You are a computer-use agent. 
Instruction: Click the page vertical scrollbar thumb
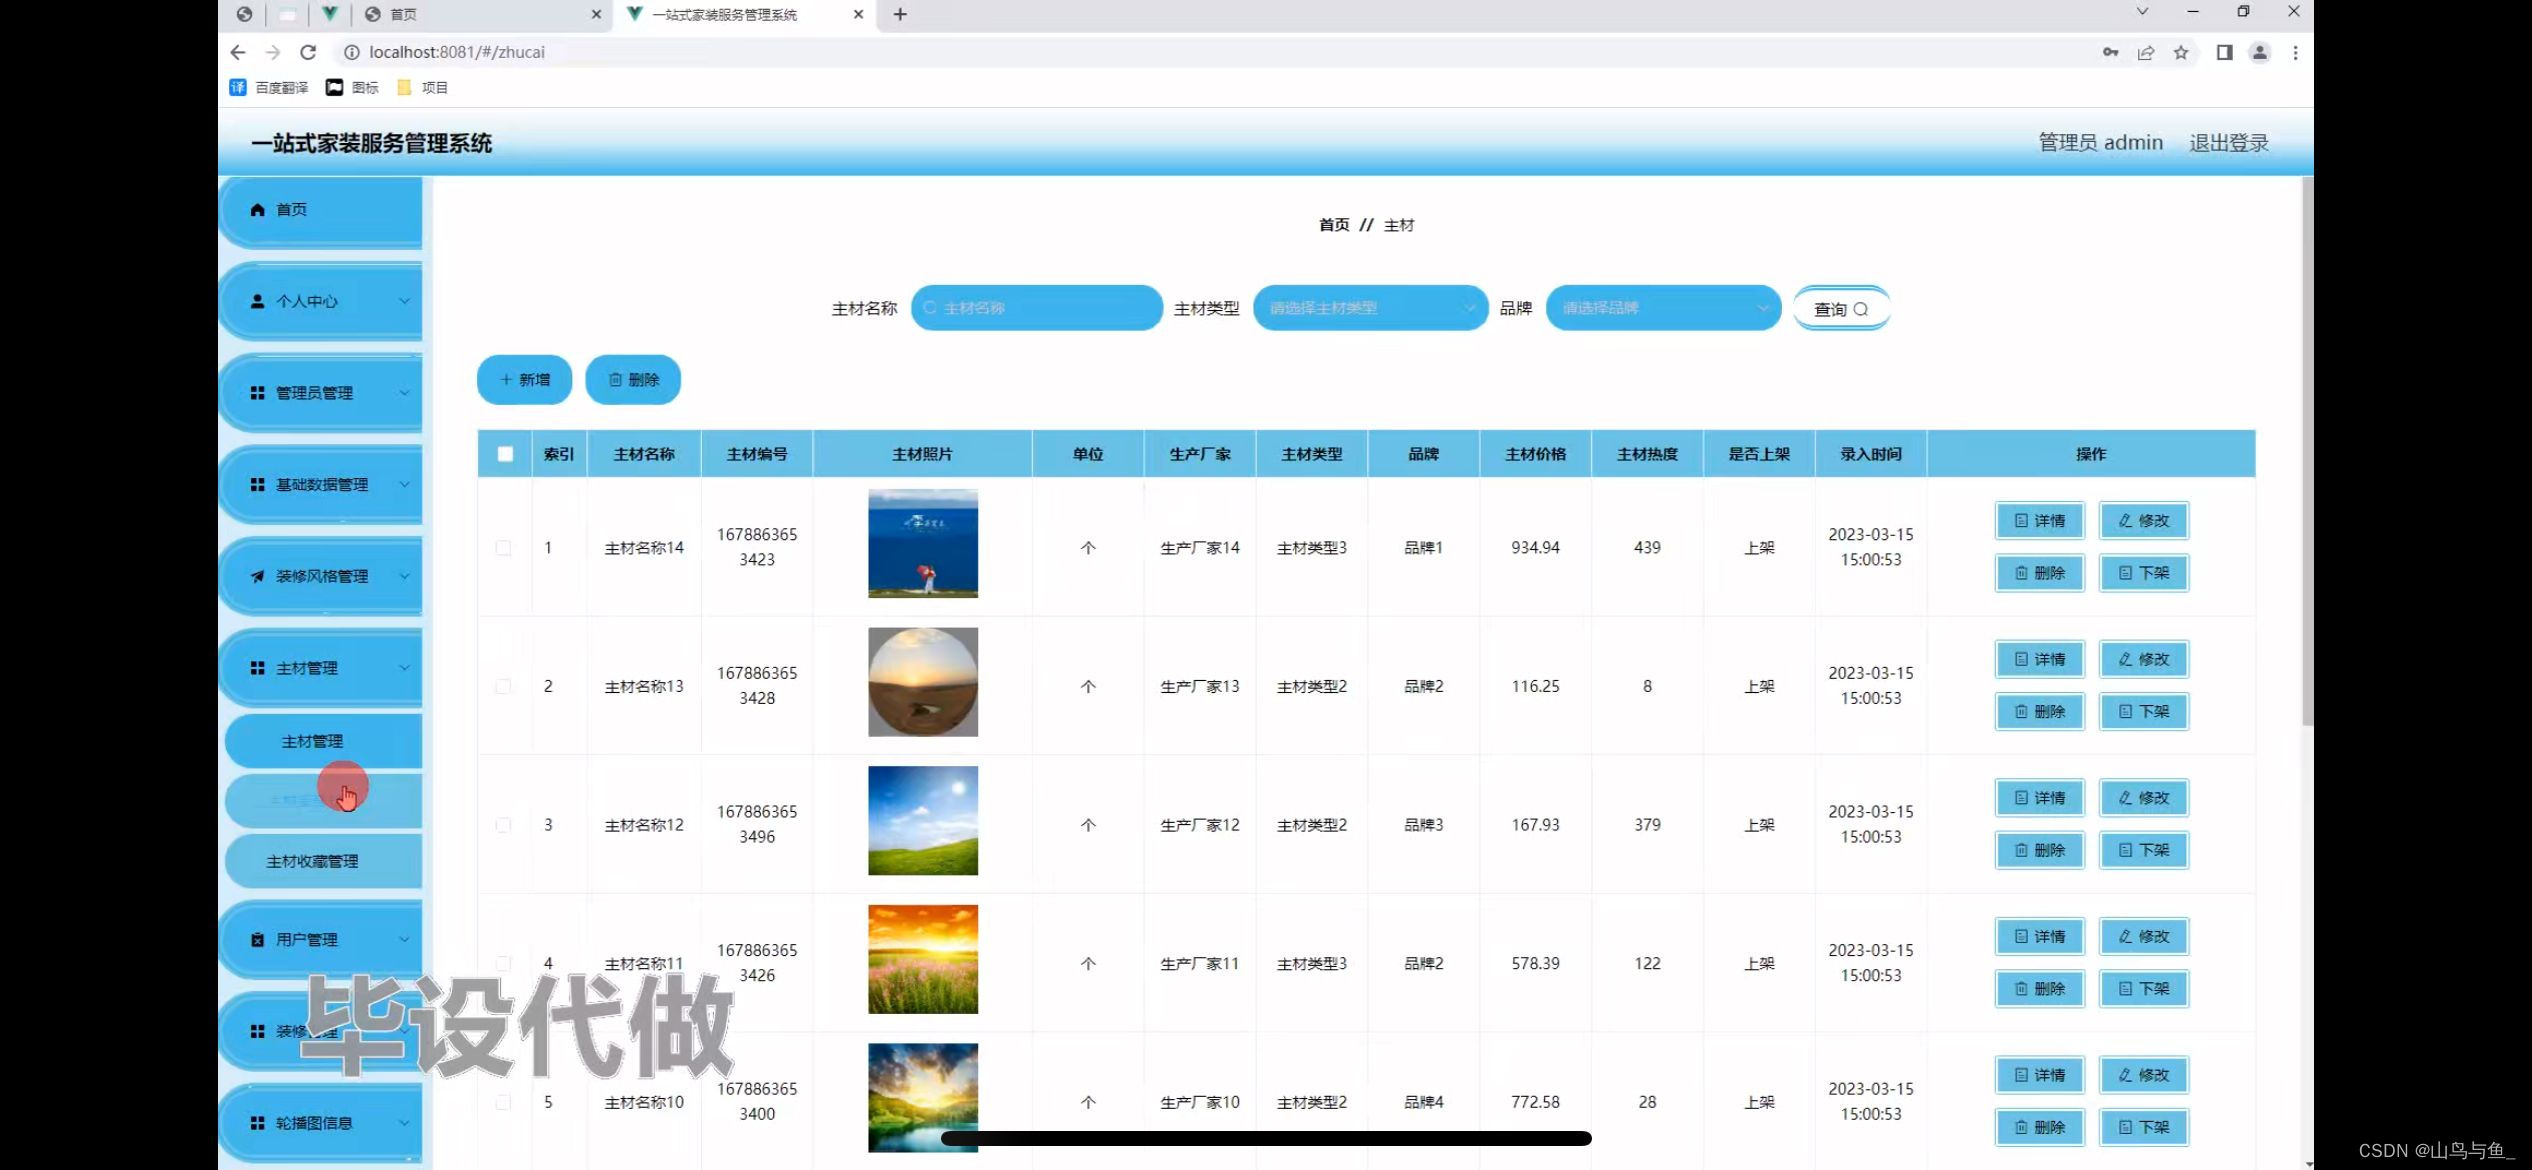coord(2307,450)
